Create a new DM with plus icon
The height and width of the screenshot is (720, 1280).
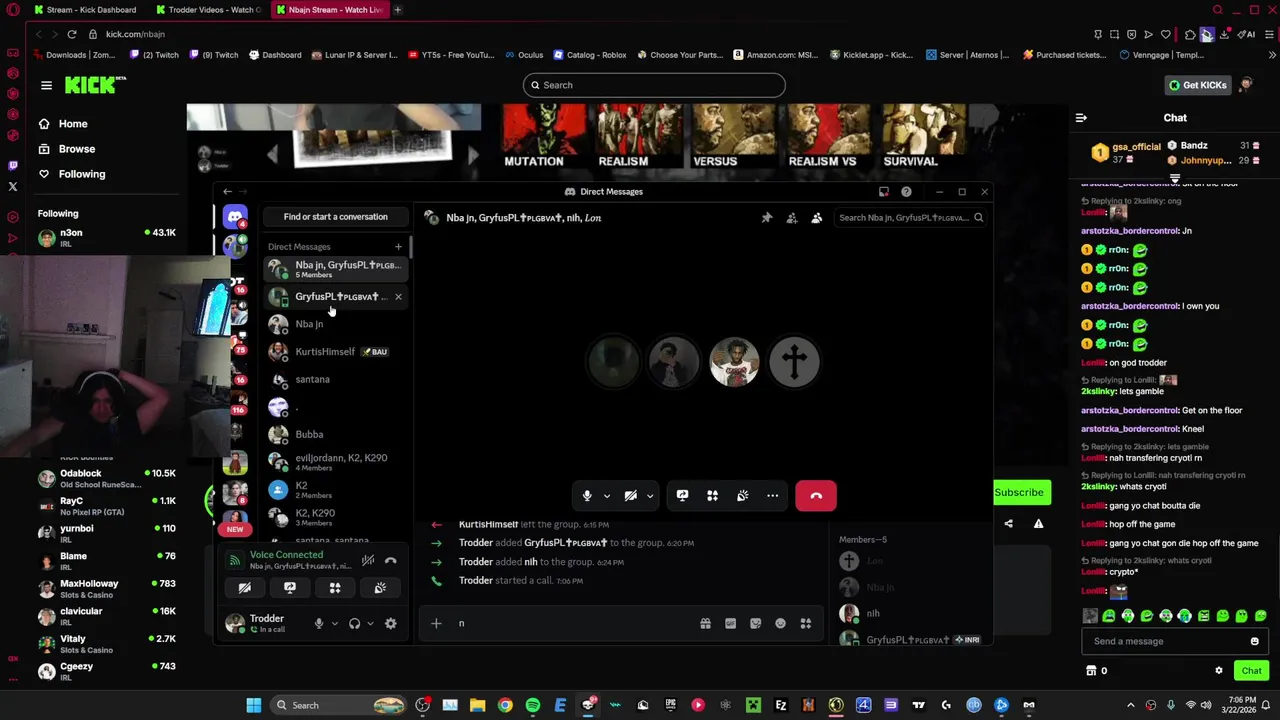click(x=398, y=247)
